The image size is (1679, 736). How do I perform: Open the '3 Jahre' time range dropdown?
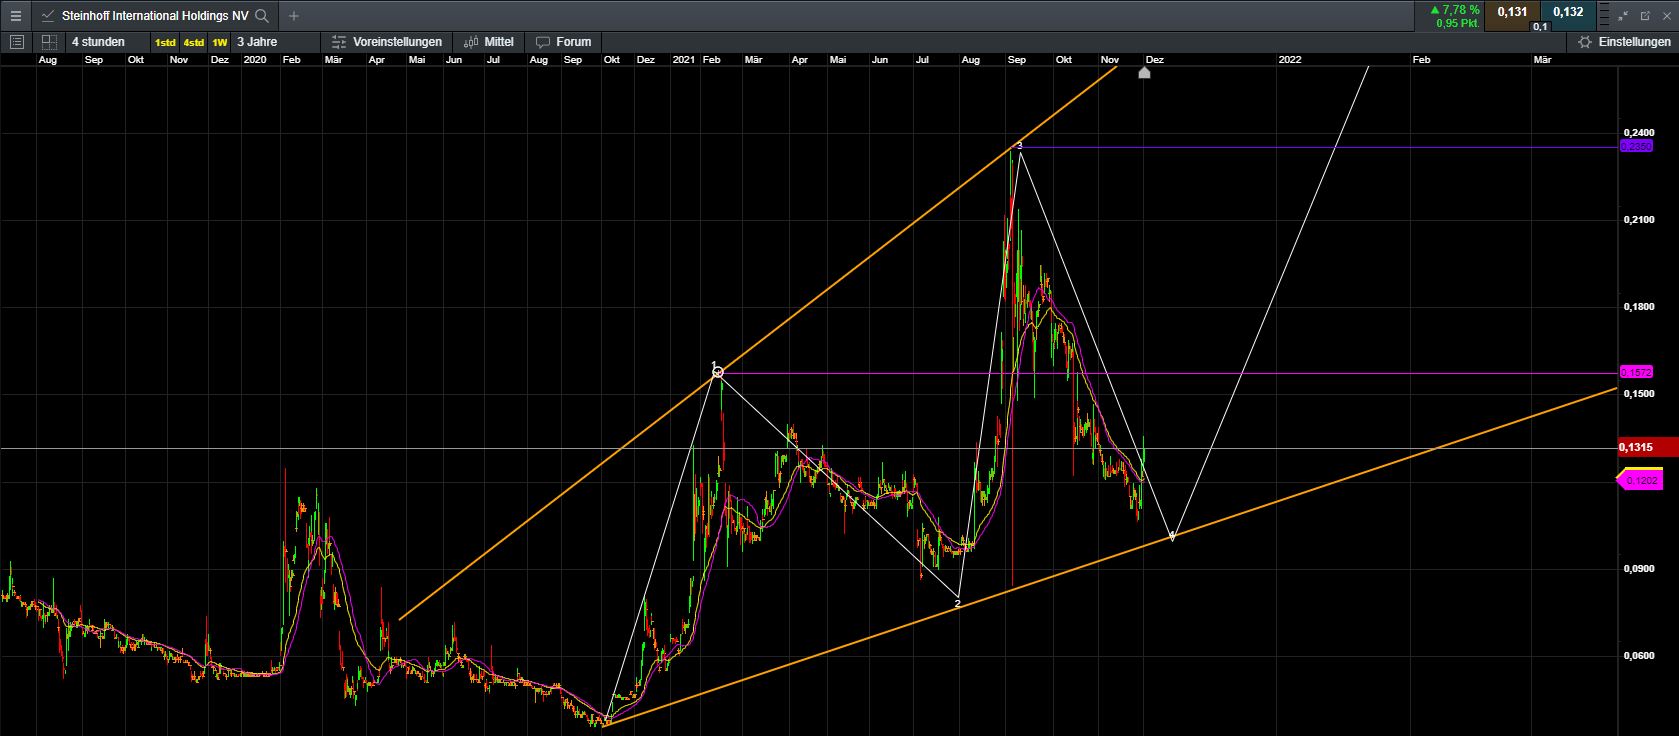point(257,42)
